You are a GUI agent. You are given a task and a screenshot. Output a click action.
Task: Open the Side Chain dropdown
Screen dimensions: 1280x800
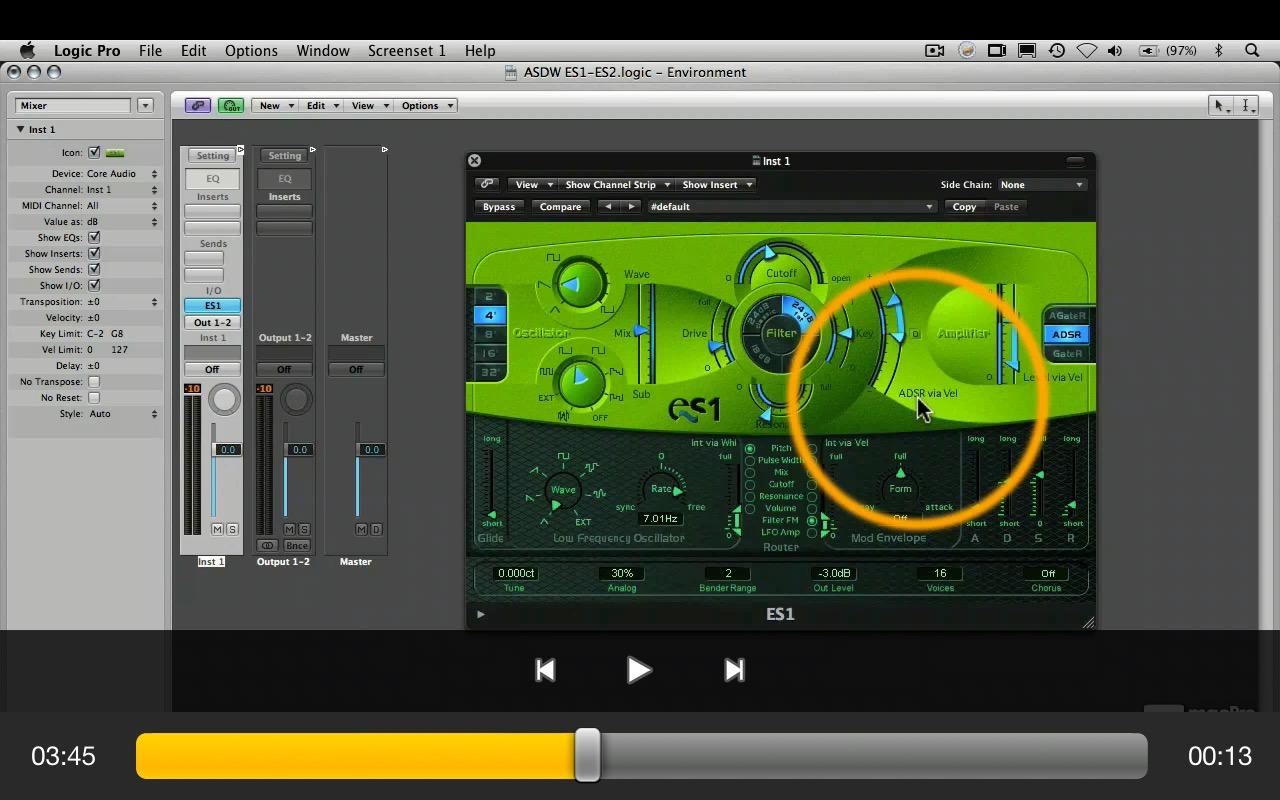[x=1042, y=185]
